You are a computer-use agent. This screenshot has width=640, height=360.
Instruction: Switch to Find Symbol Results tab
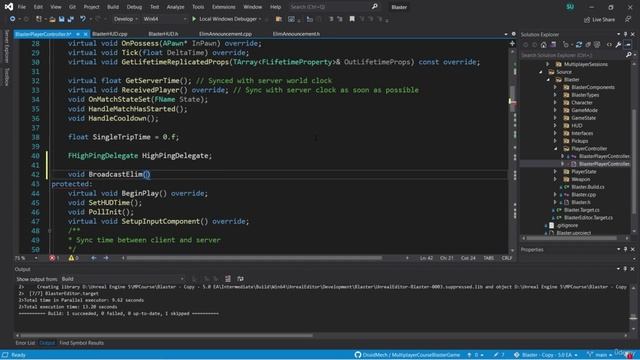click(82, 343)
